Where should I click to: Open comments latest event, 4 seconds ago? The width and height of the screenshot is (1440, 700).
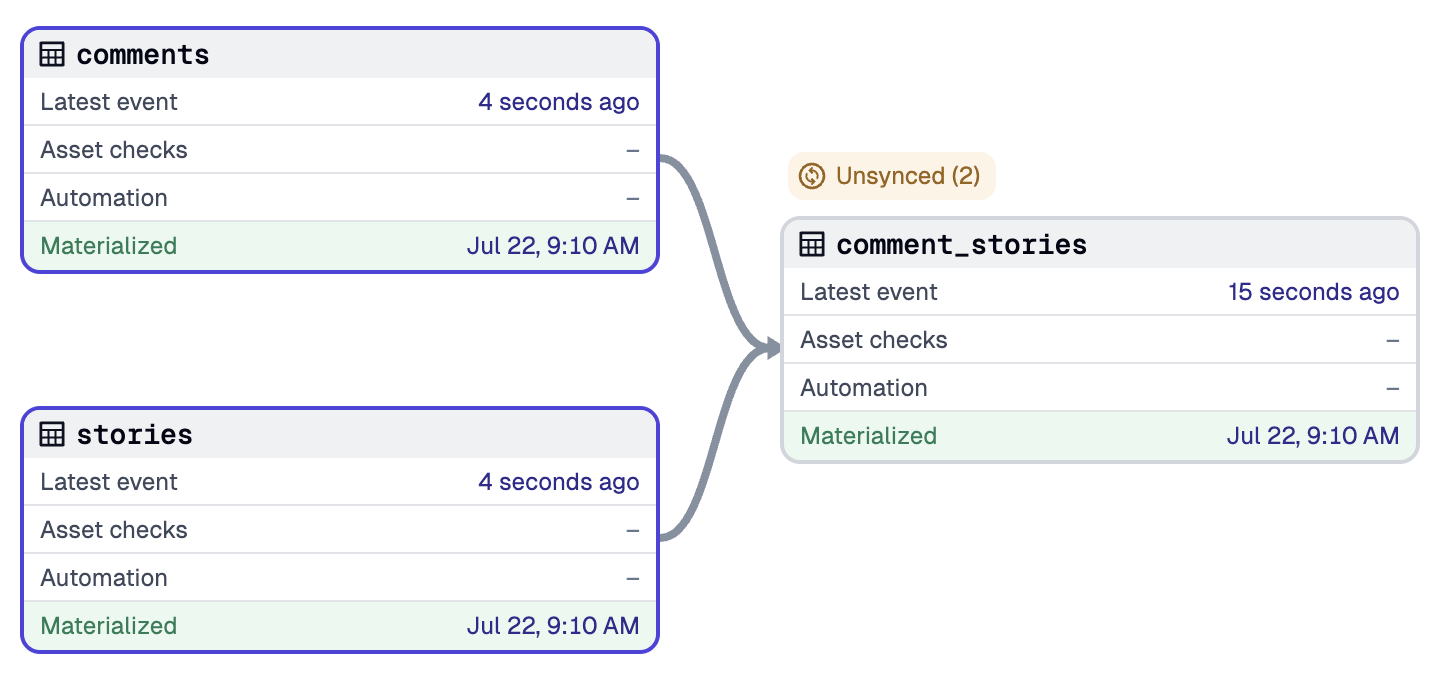(x=559, y=102)
